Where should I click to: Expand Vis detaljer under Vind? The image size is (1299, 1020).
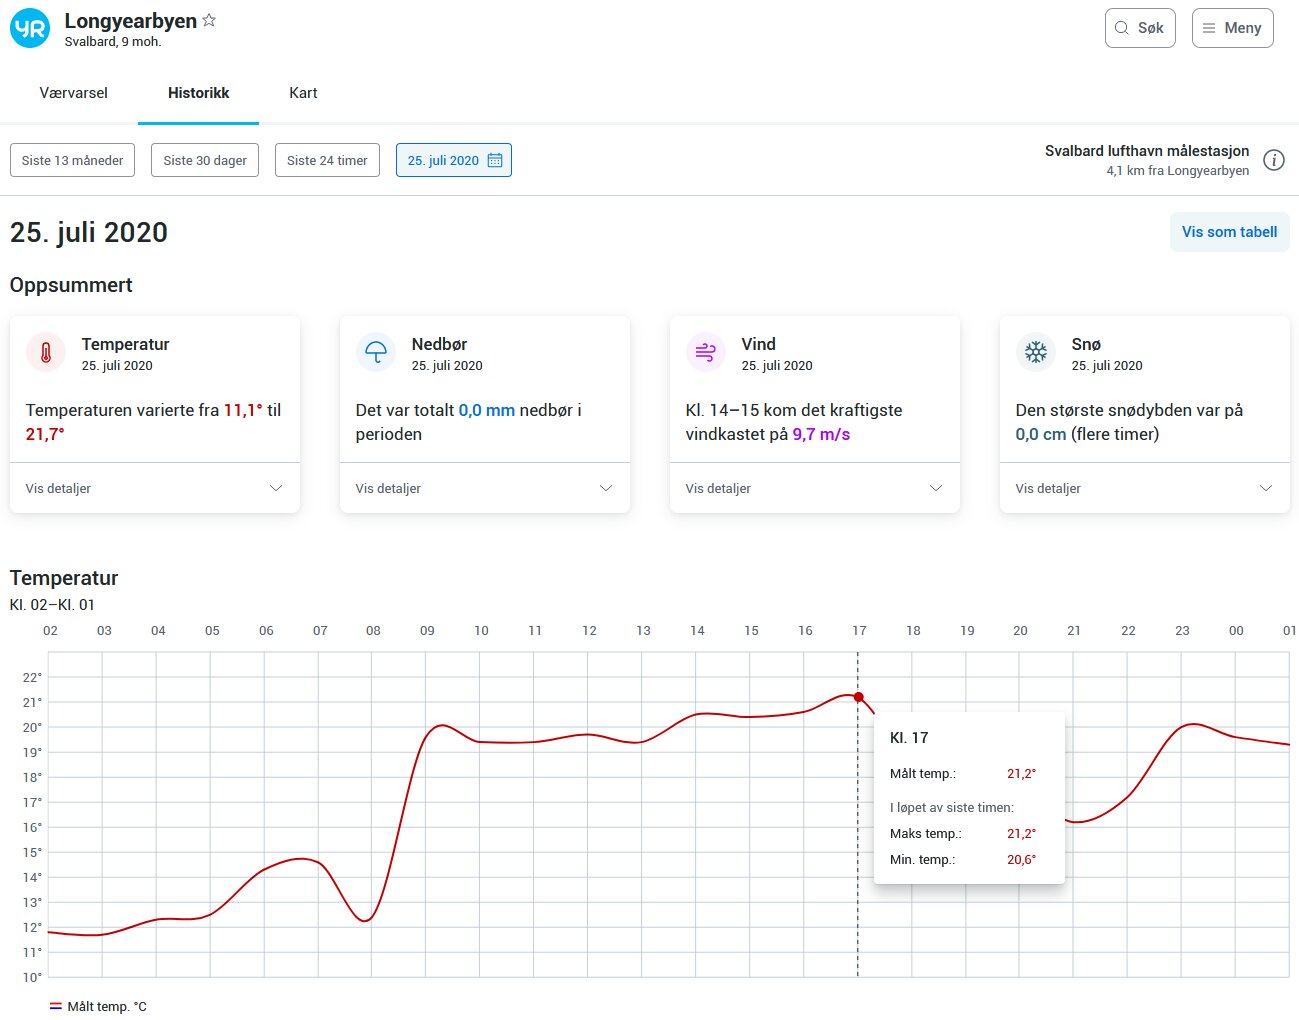coord(814,488)
